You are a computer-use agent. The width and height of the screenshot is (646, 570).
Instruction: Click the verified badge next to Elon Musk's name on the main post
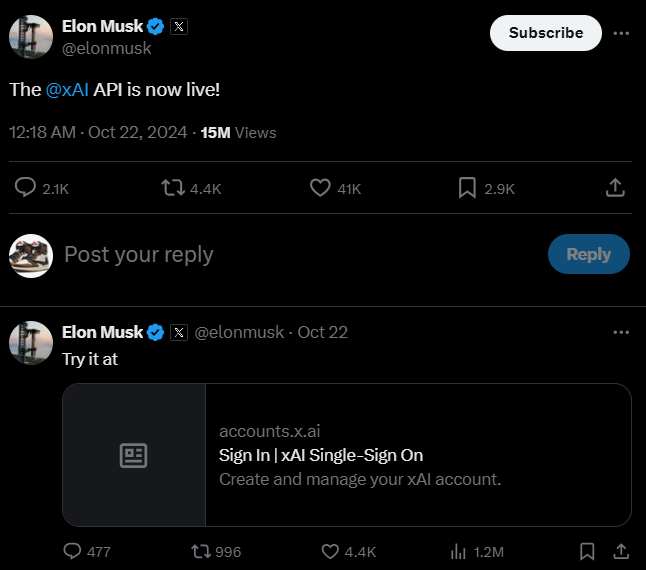point(157,27)
